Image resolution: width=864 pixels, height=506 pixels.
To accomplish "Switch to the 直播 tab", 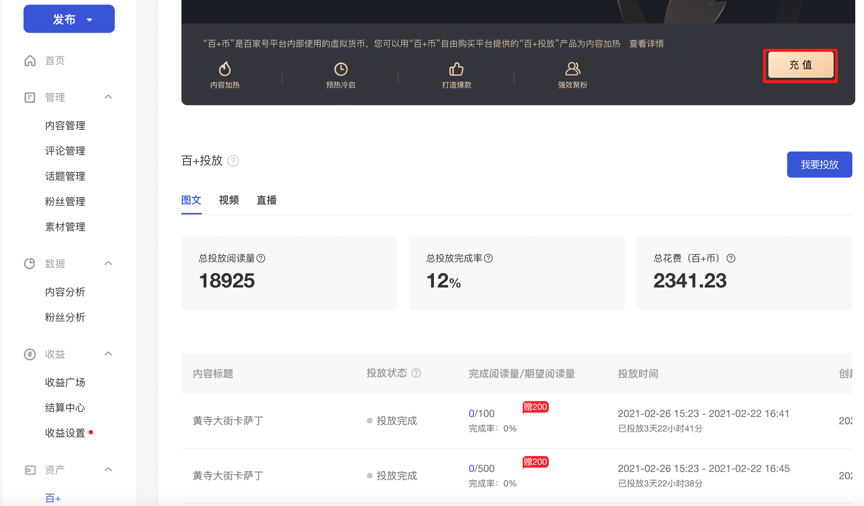I will pos(266,200).
